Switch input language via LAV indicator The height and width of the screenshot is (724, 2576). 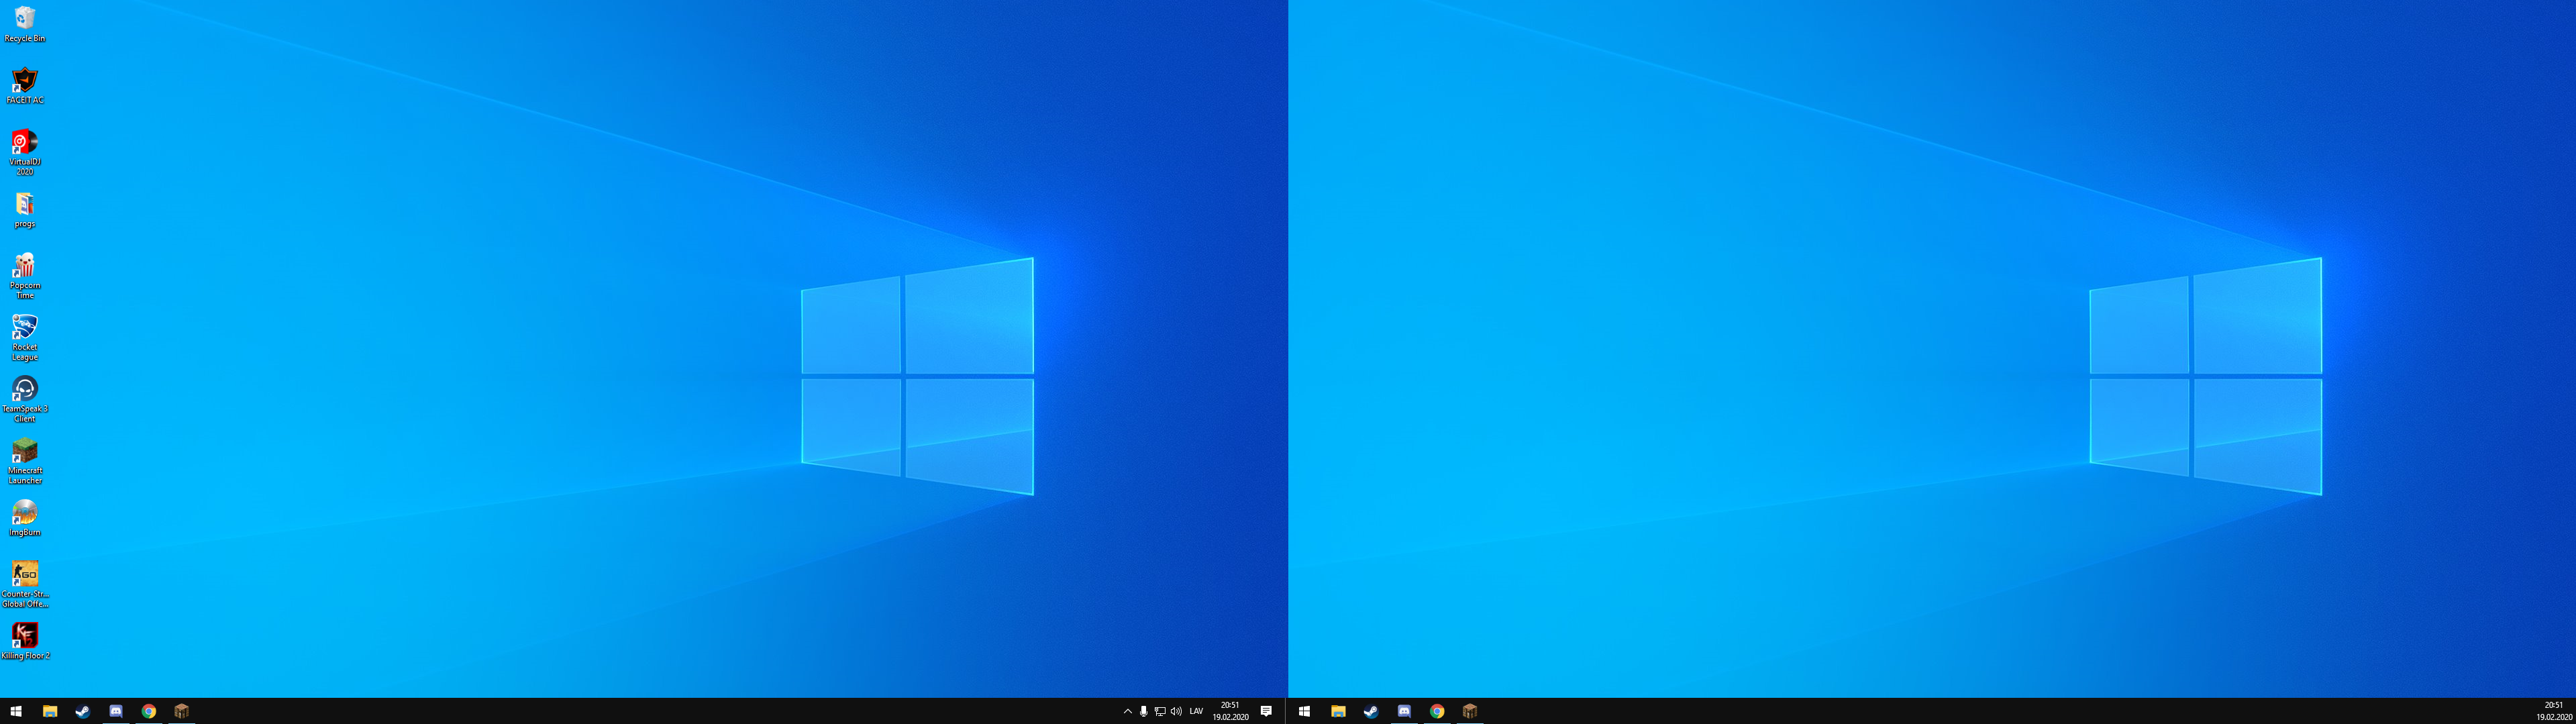[x=1196, y=711]
